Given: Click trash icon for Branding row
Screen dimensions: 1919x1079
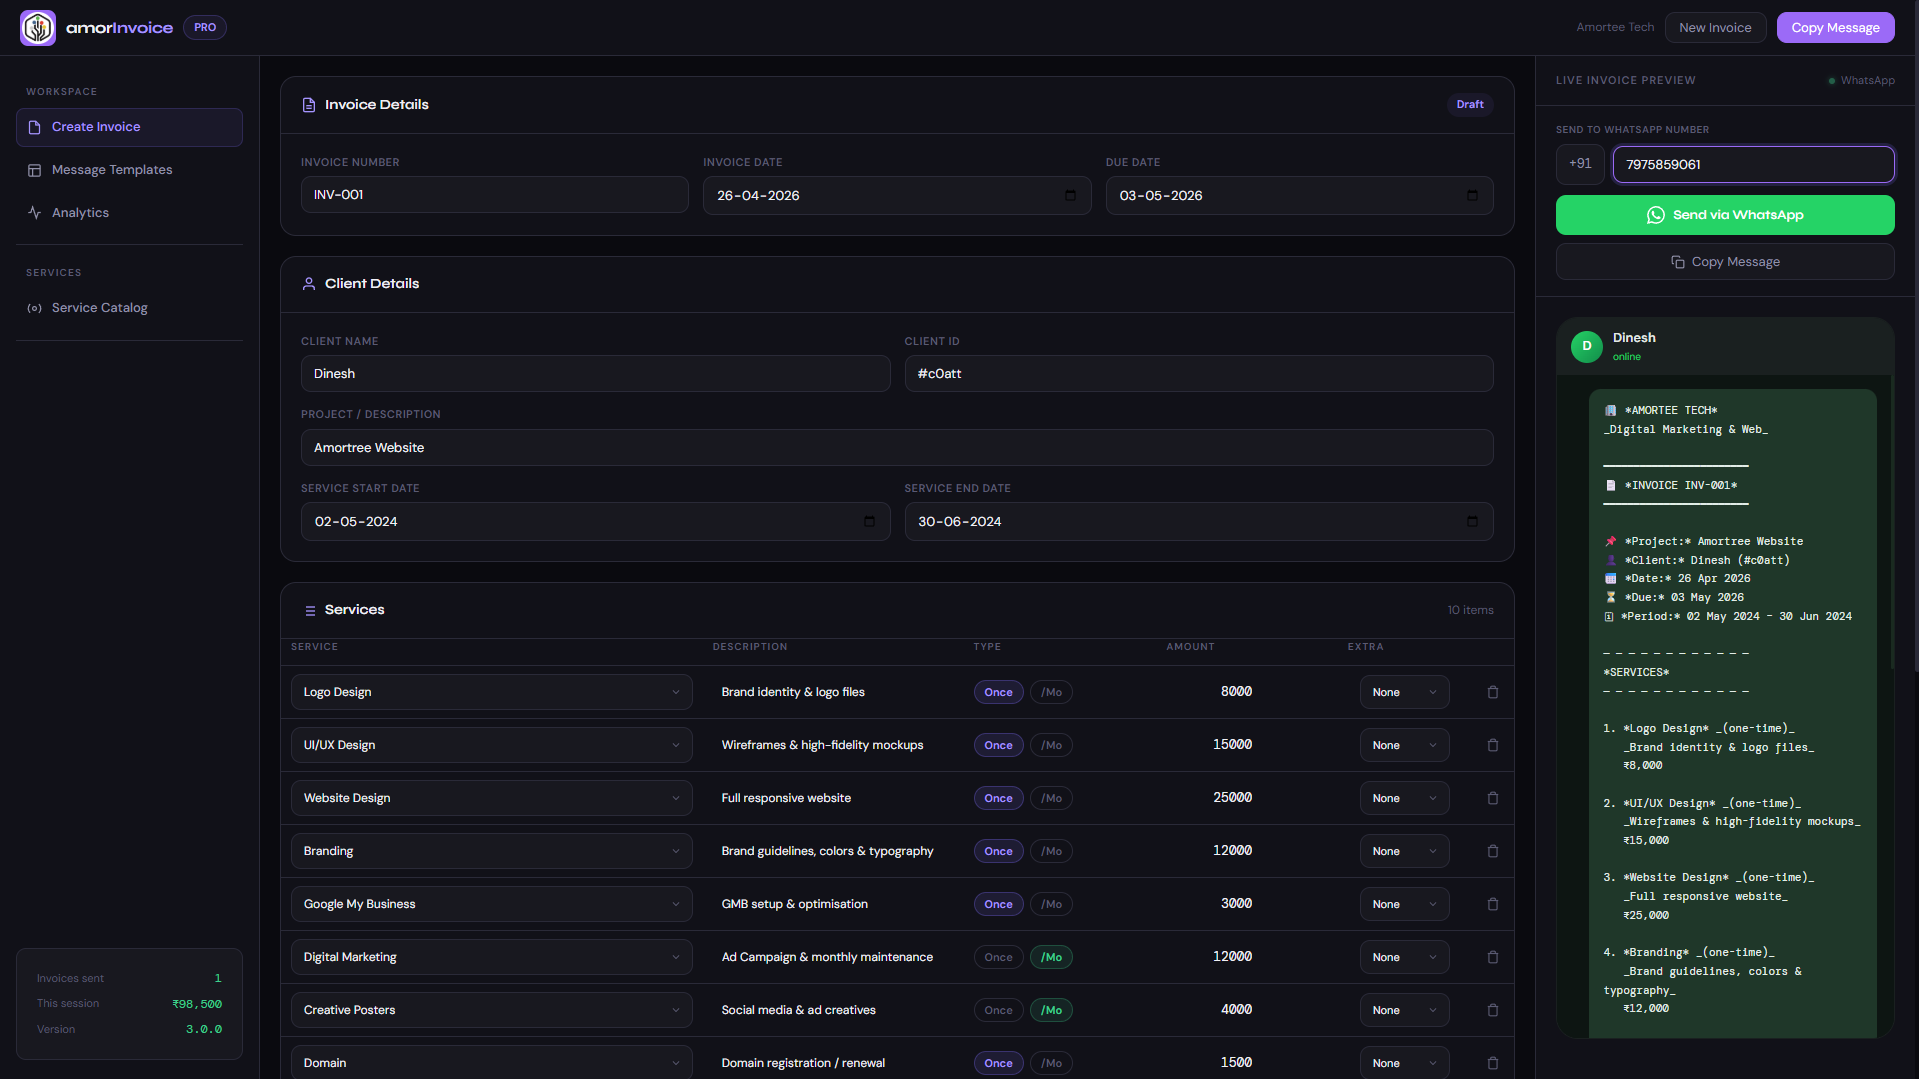Looking at the screenshot, I should (1492, 851).
